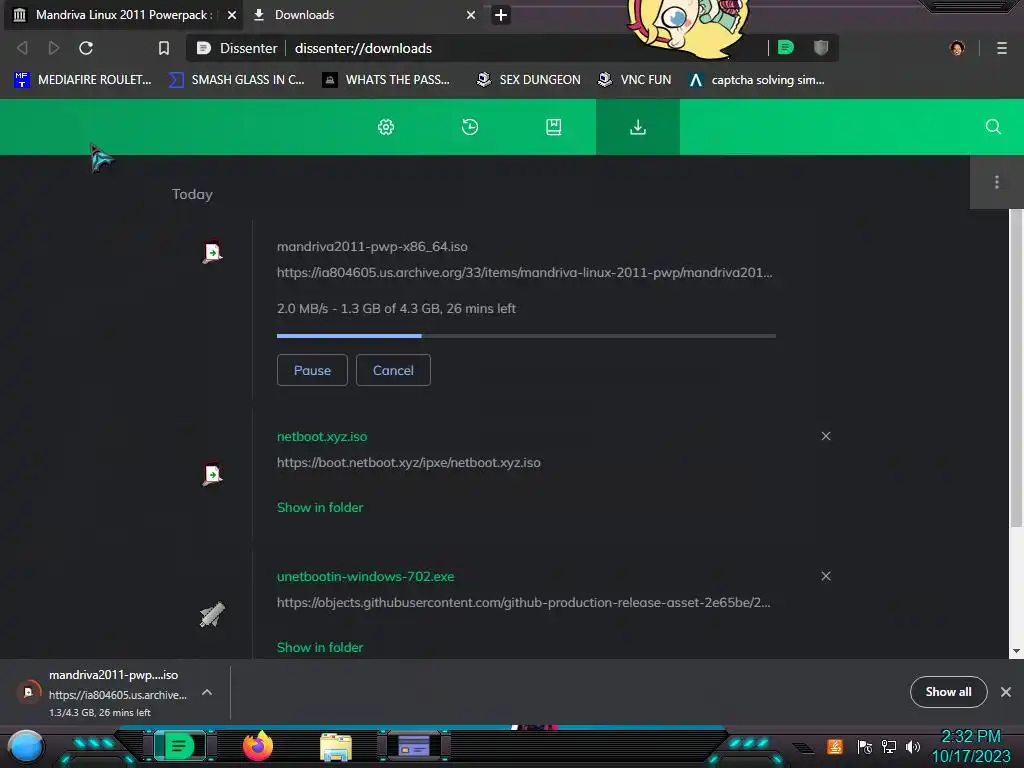
Task: Click the download speed status text
Action: pos(396,308)
